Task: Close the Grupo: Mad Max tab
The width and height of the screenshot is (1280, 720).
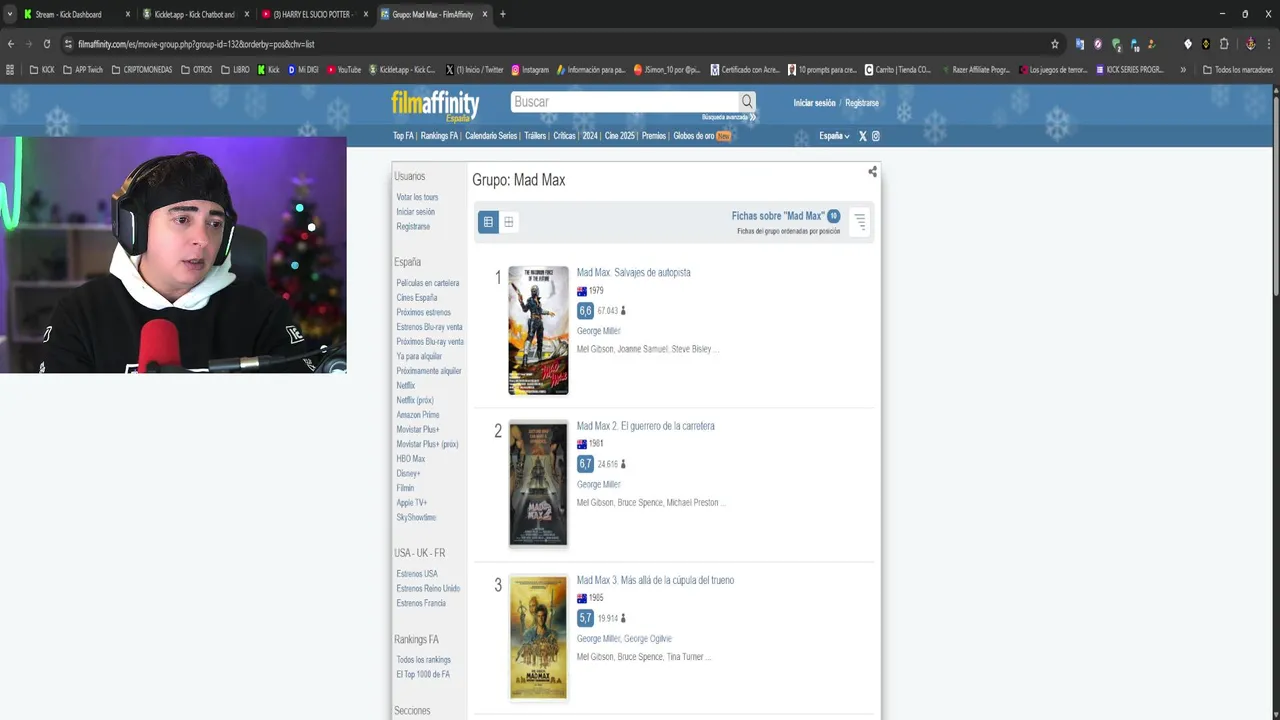Action: coord(485,14)
